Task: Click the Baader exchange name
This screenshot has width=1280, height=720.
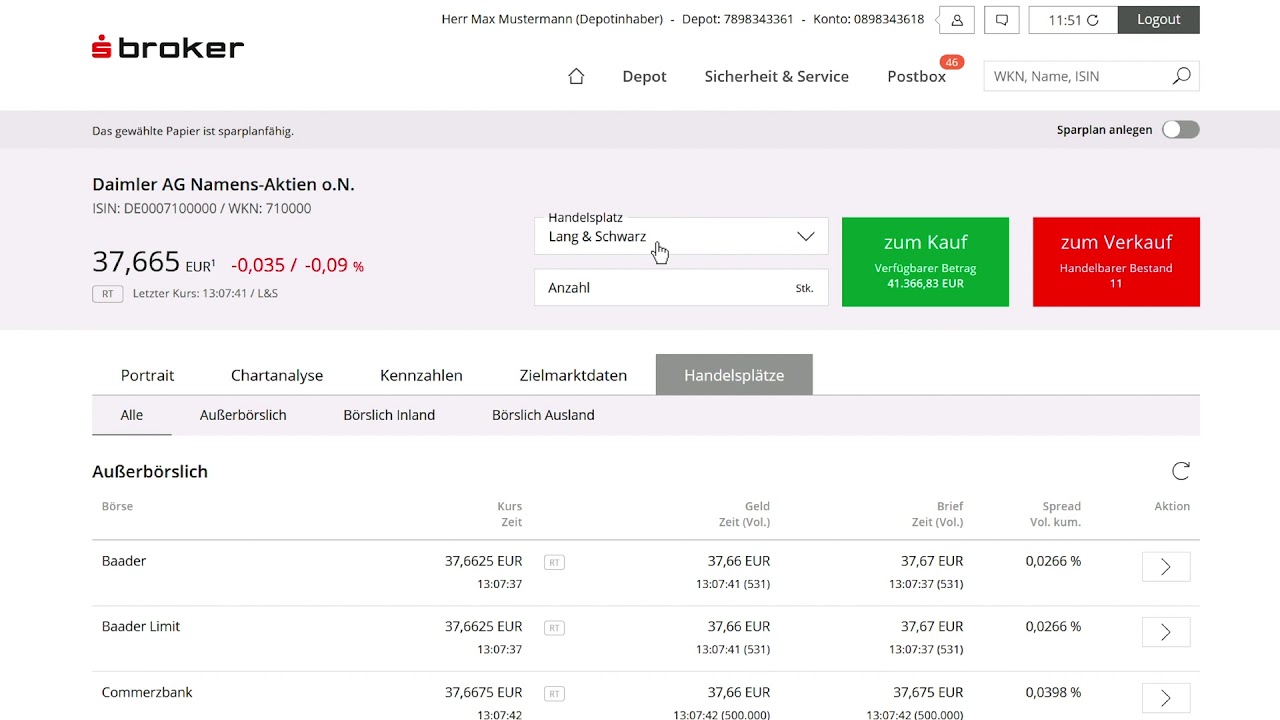Action: pos(124,561)
